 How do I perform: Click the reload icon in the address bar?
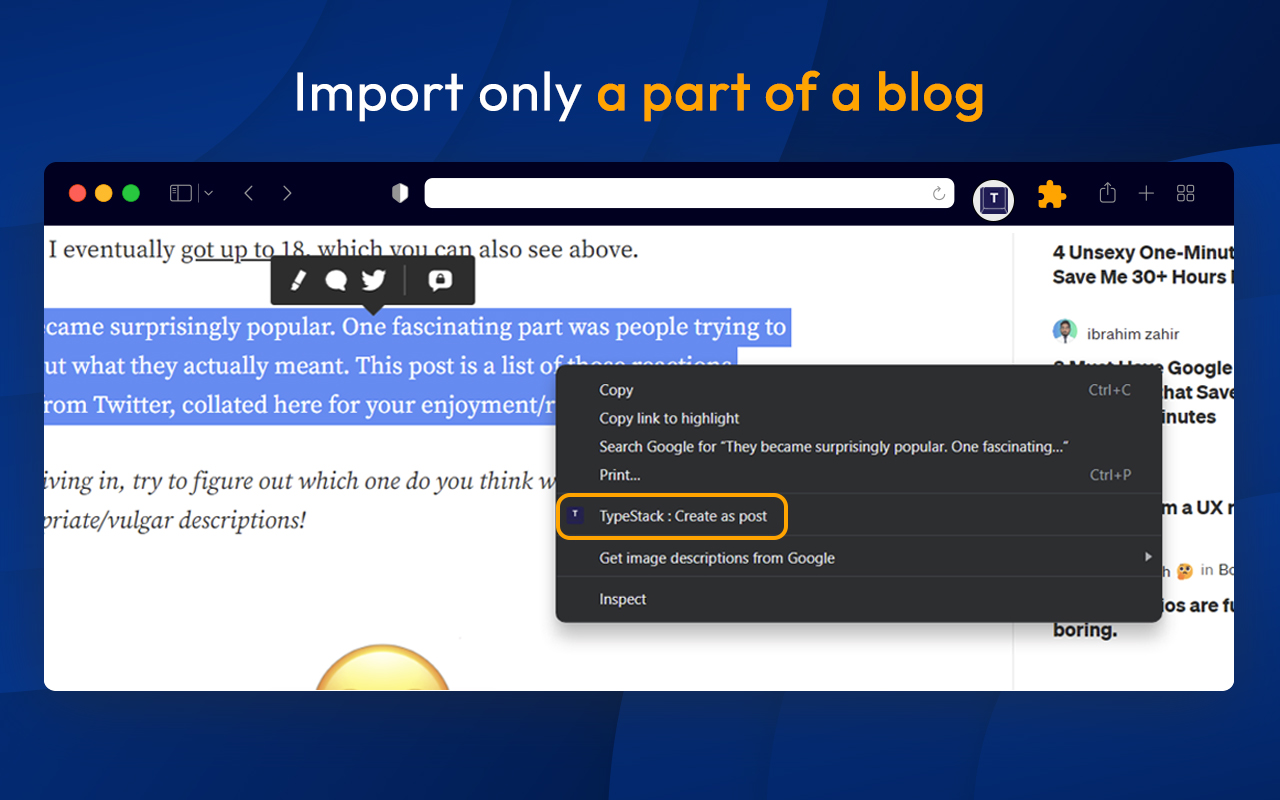(x=939, y=194)
